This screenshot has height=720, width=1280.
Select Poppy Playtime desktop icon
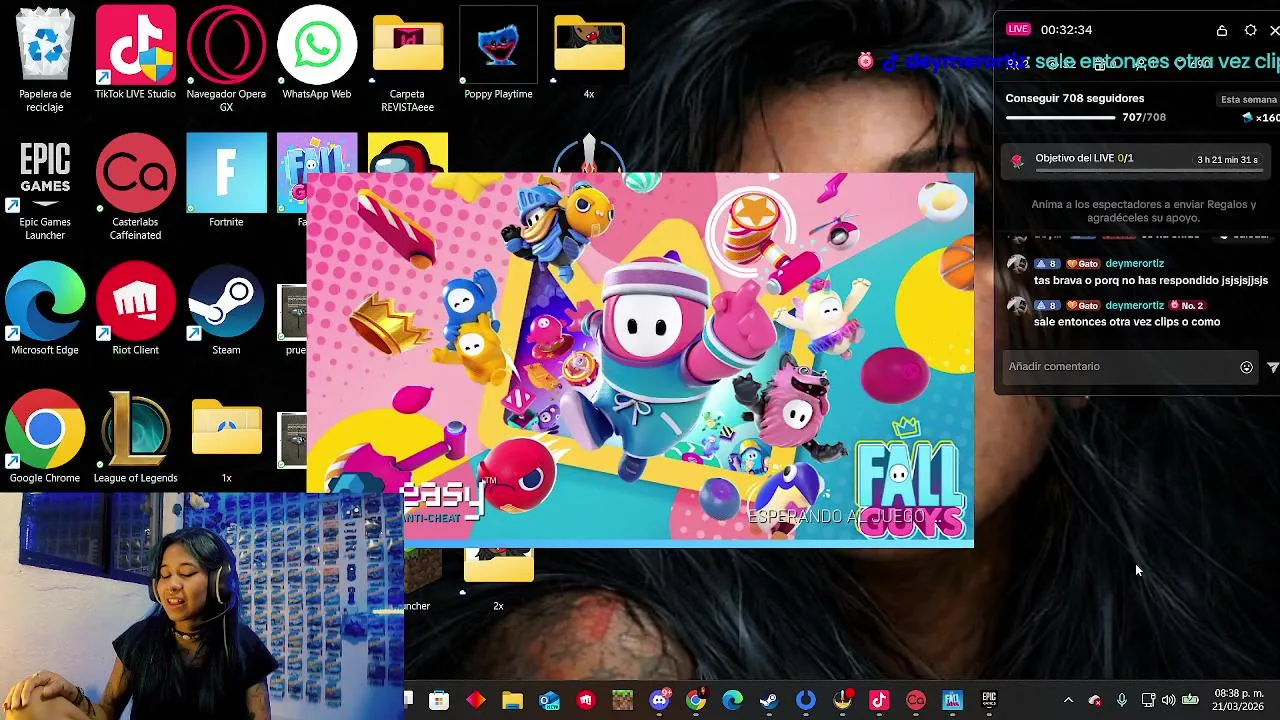[x=498, y=52]
